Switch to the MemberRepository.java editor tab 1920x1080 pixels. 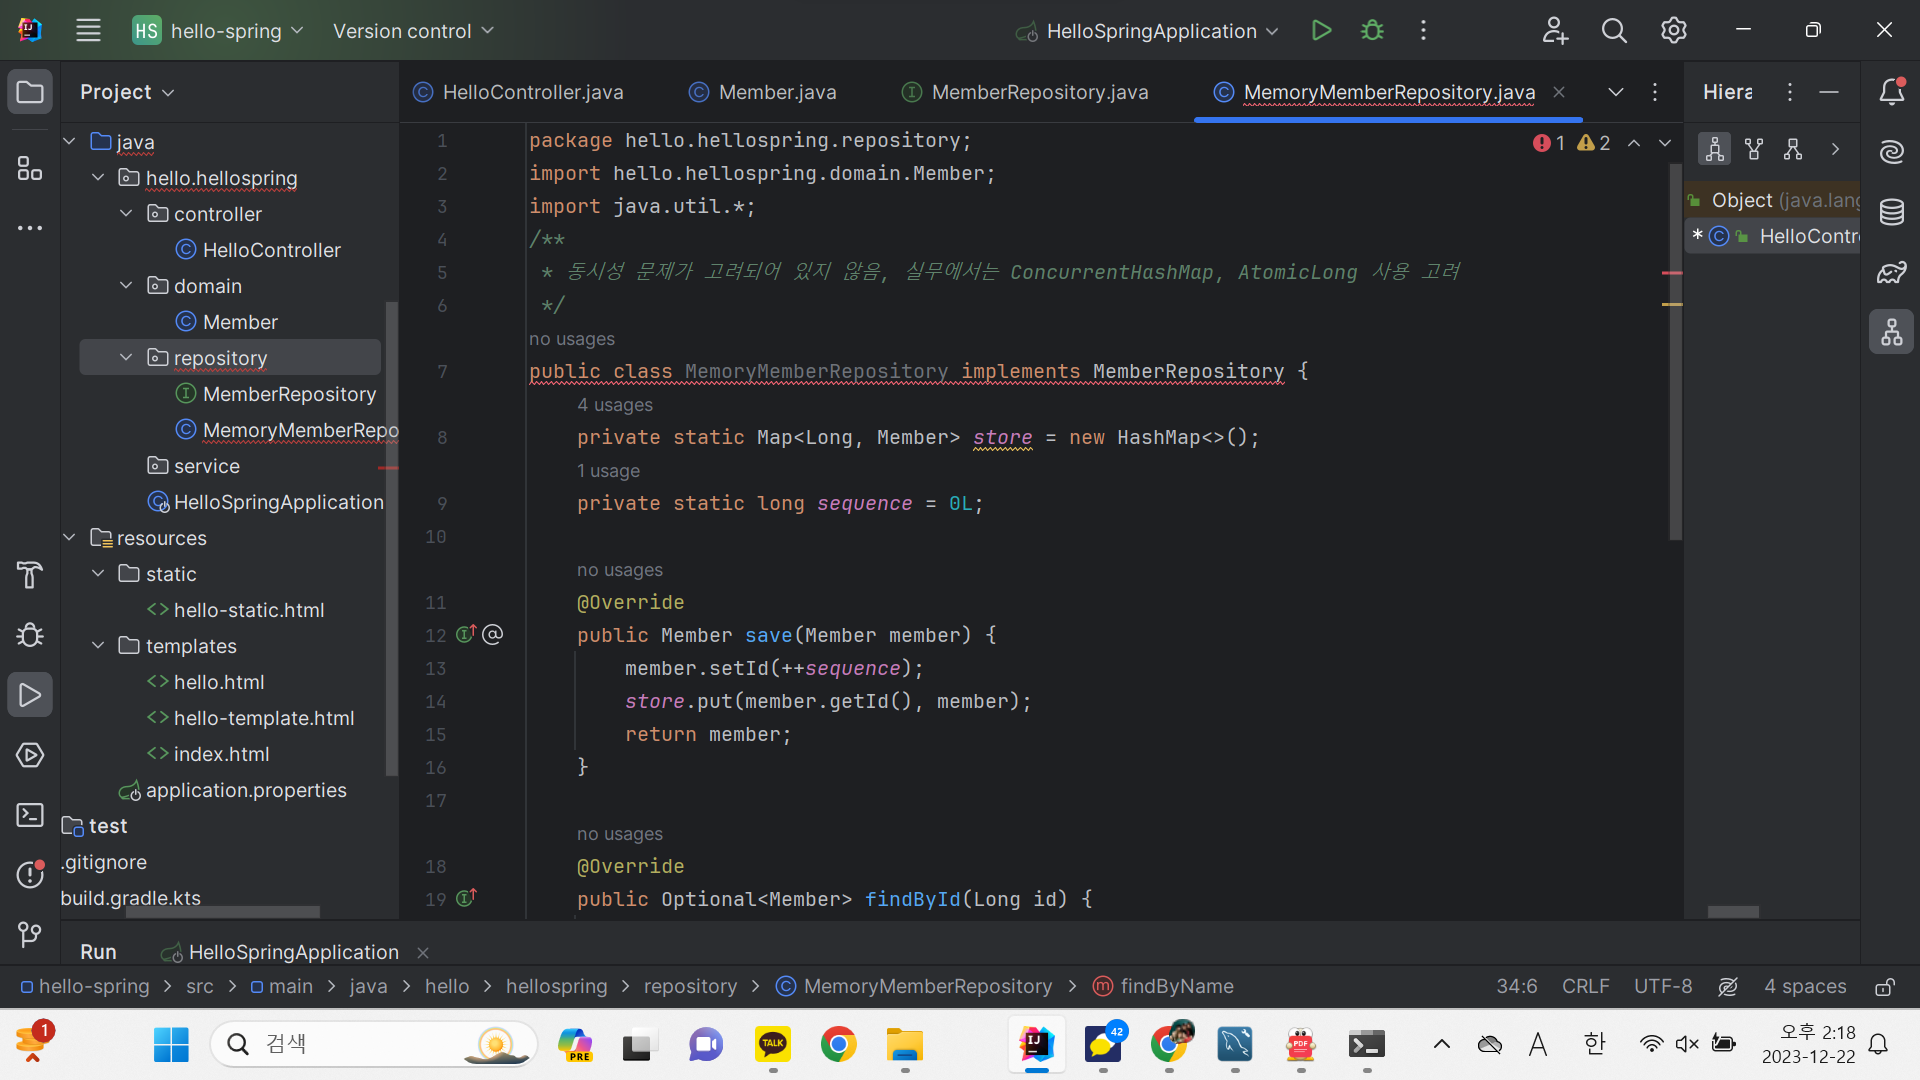(1039, 92)
